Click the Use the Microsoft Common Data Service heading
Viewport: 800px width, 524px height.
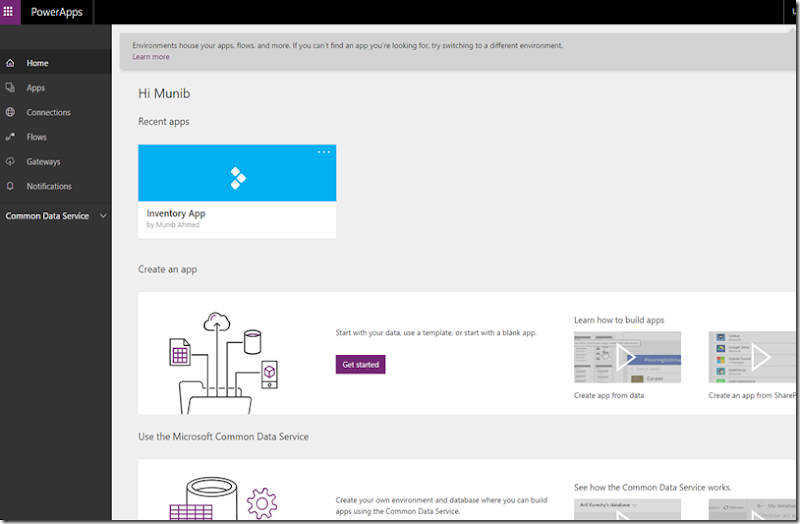click(x=223, y=437)
